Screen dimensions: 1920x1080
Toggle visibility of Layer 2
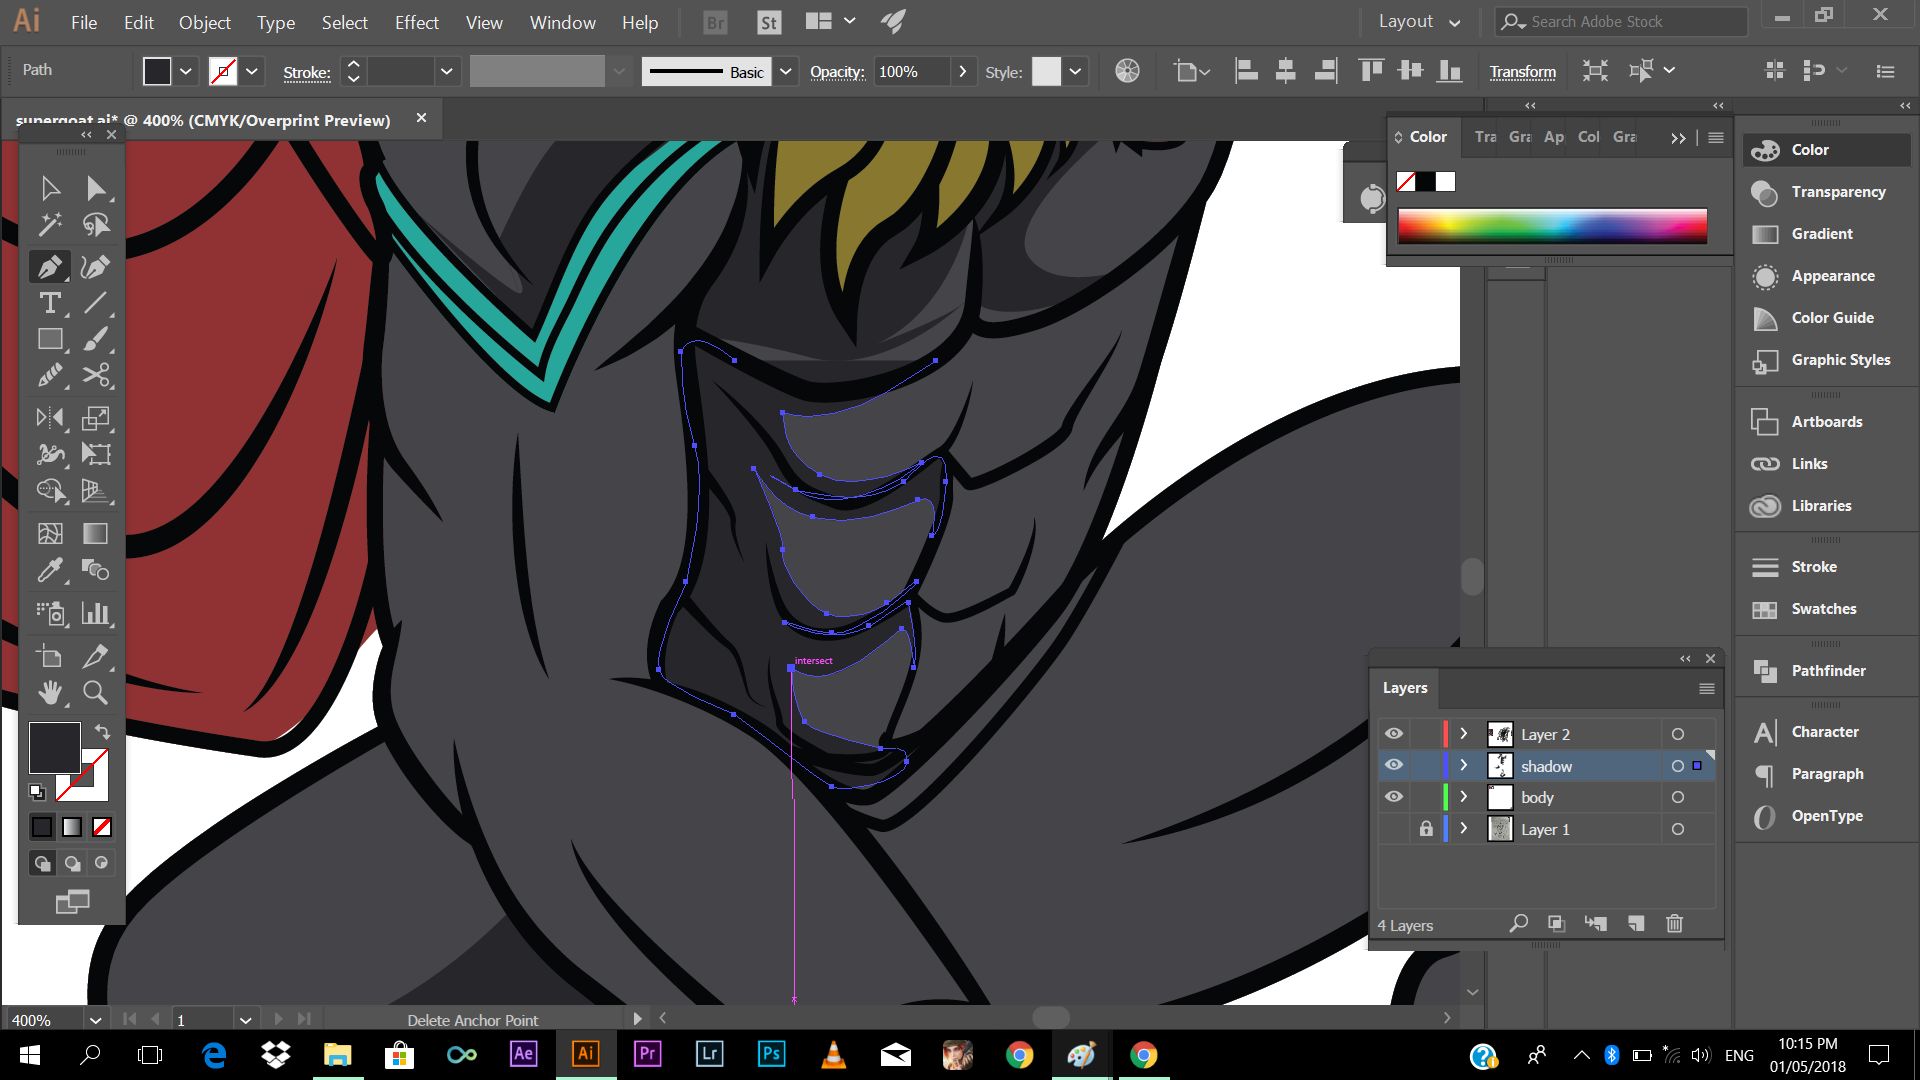[1393, 734]
